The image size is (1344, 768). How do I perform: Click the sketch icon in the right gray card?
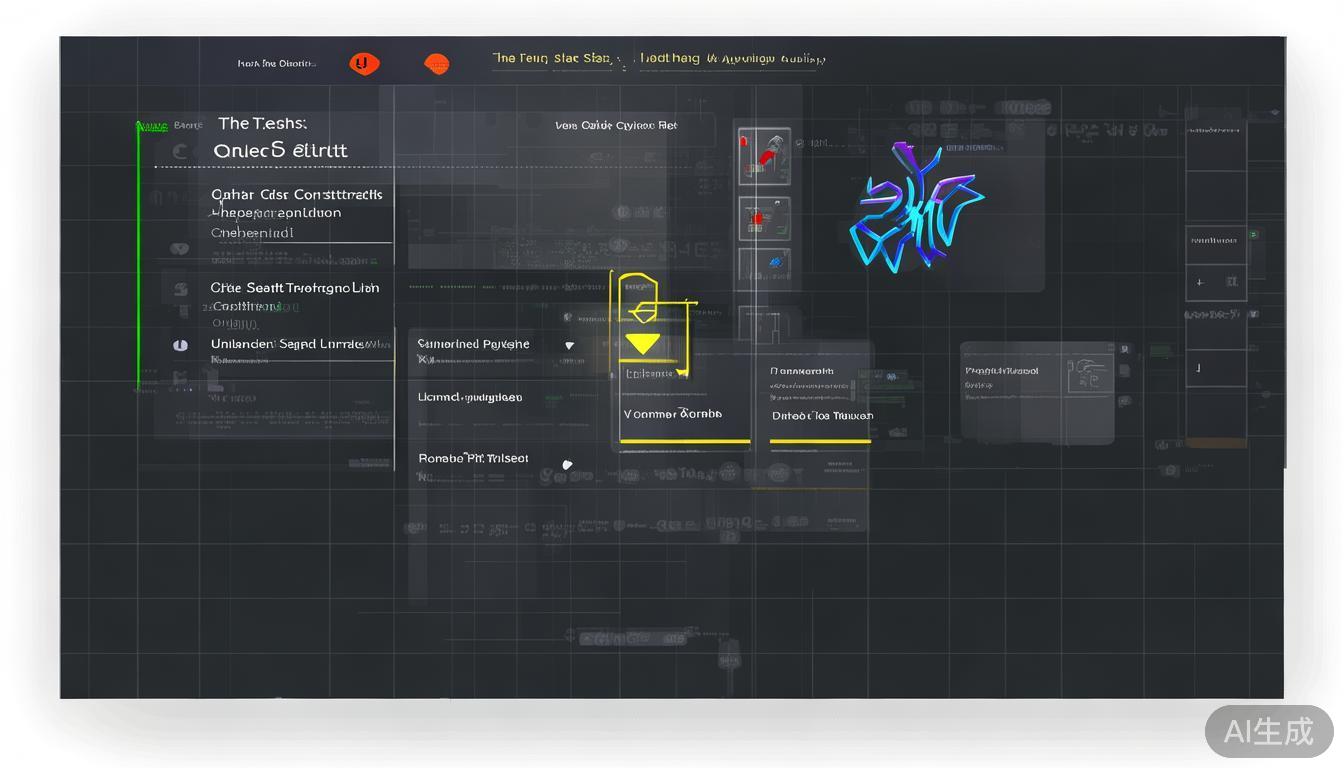tap(1088, 374)
